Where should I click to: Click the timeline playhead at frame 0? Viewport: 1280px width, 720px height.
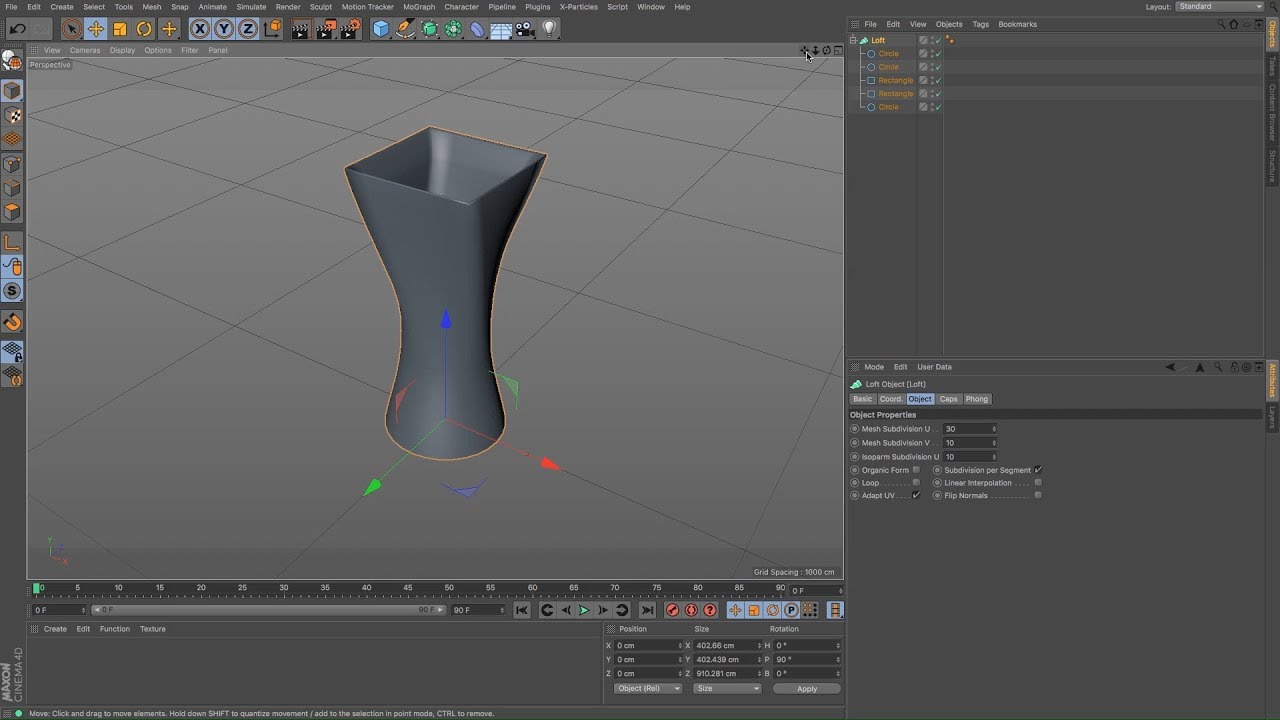[x=37, y=589]
